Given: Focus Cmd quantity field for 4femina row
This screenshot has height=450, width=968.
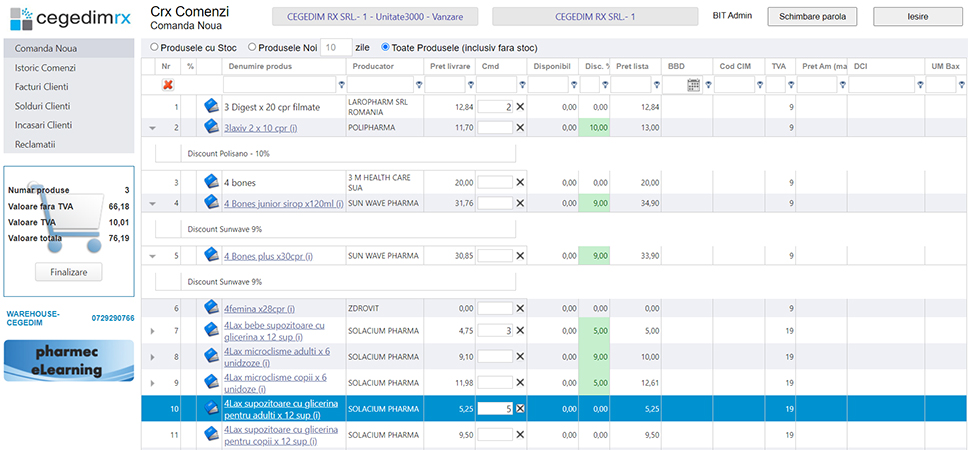Looking at the screenshot, I should (x=494, y=307).
